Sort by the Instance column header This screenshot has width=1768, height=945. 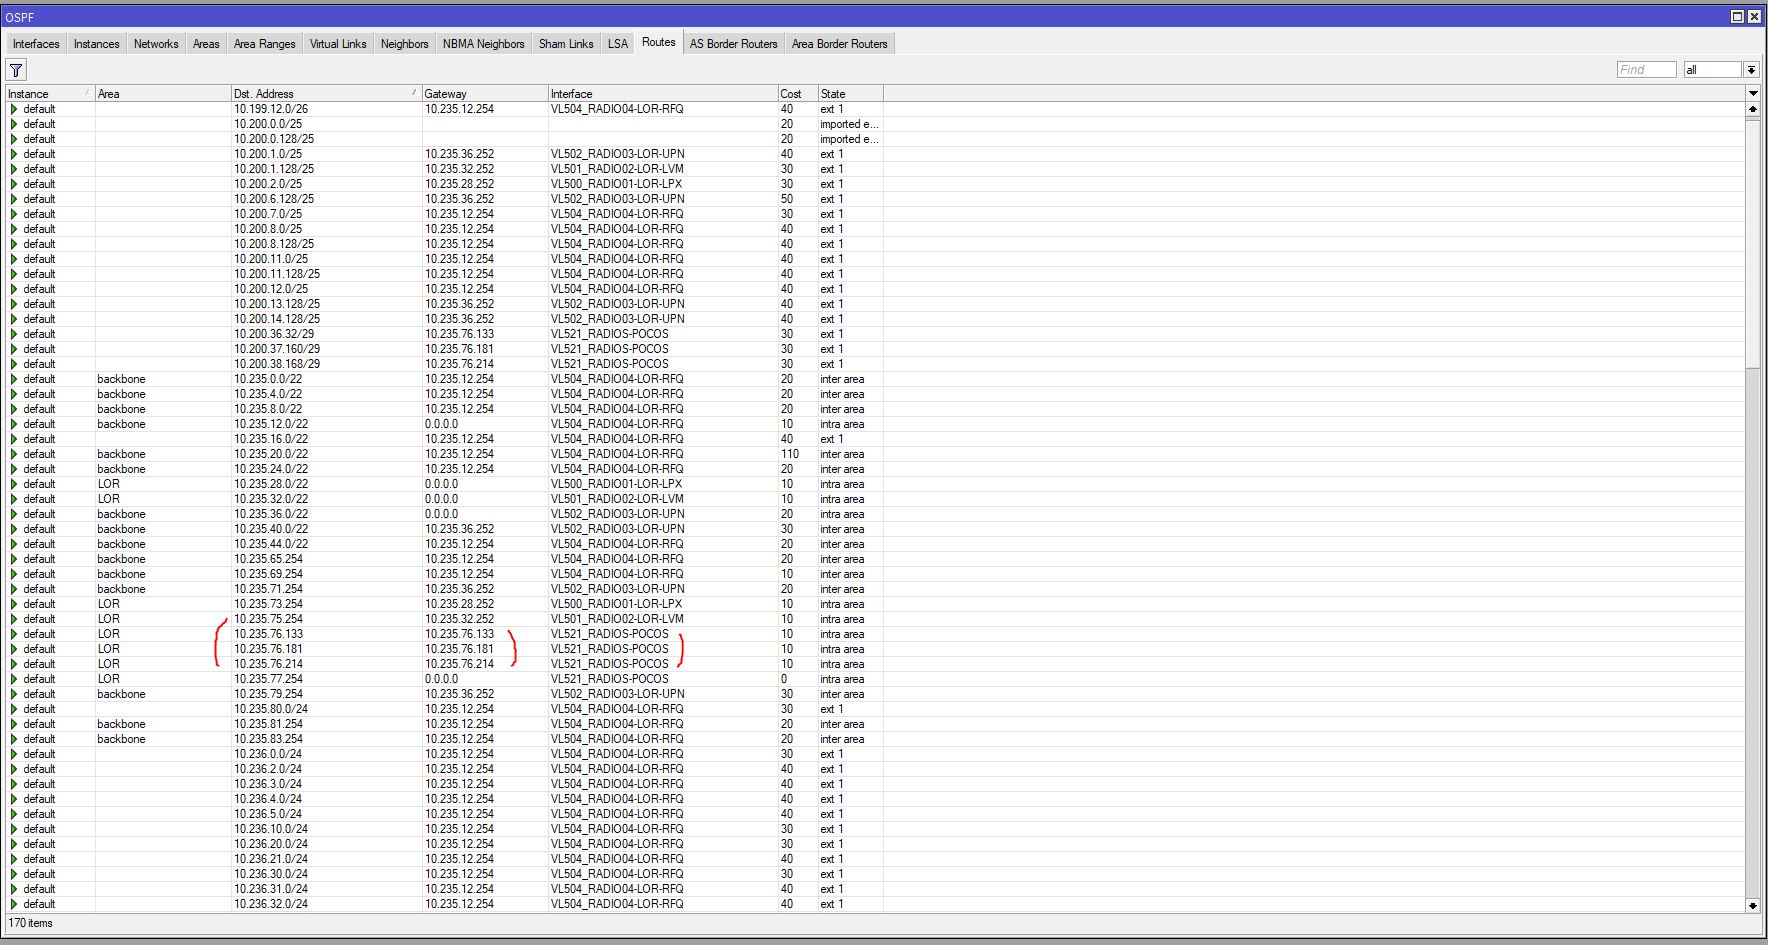(50, 94)
